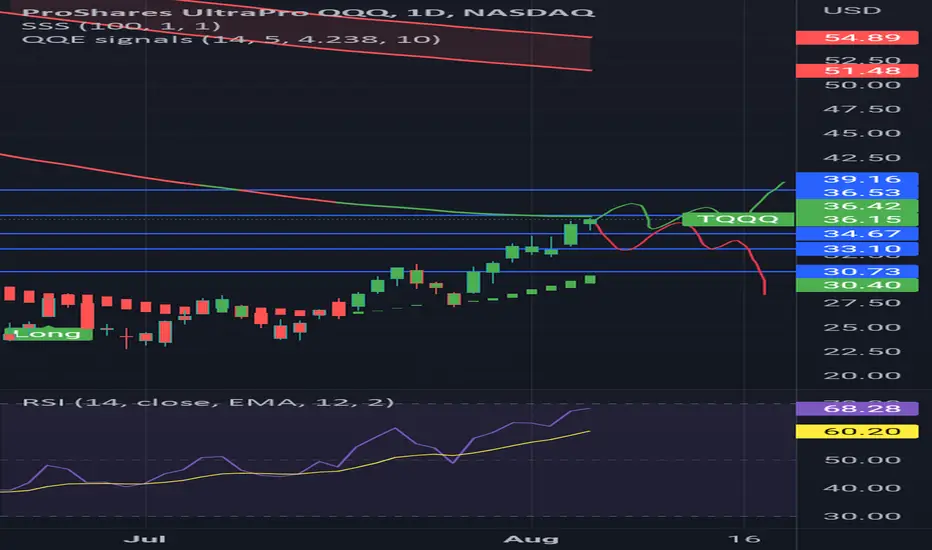Select the green TQQQ ticker tag
Screen dimensions: 932x550
(738, 219)
